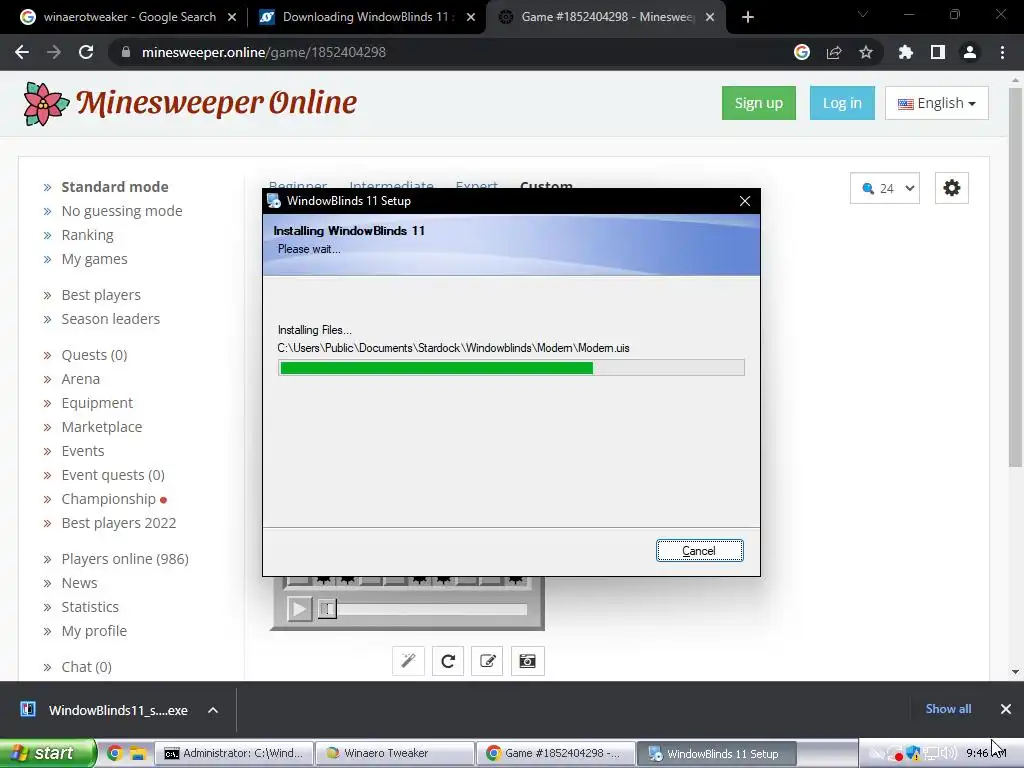Click the replay progress slider handle
This screenshot has height=768, width=1024.
click(x=327, y=609)
